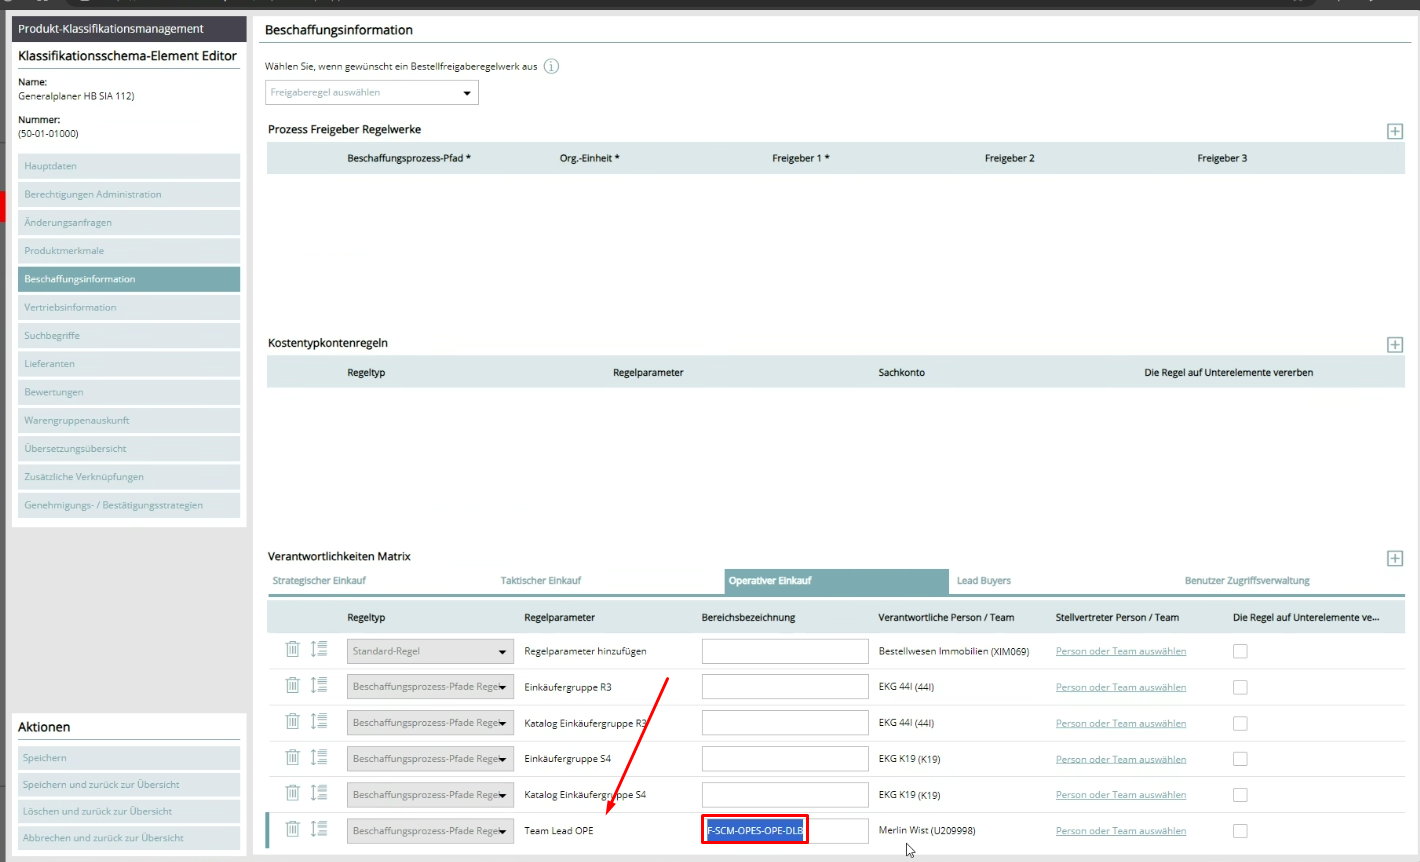Open info icon next to Bestellfreigaberegelwerk text
1420x862 pixels.
point(551,67)
